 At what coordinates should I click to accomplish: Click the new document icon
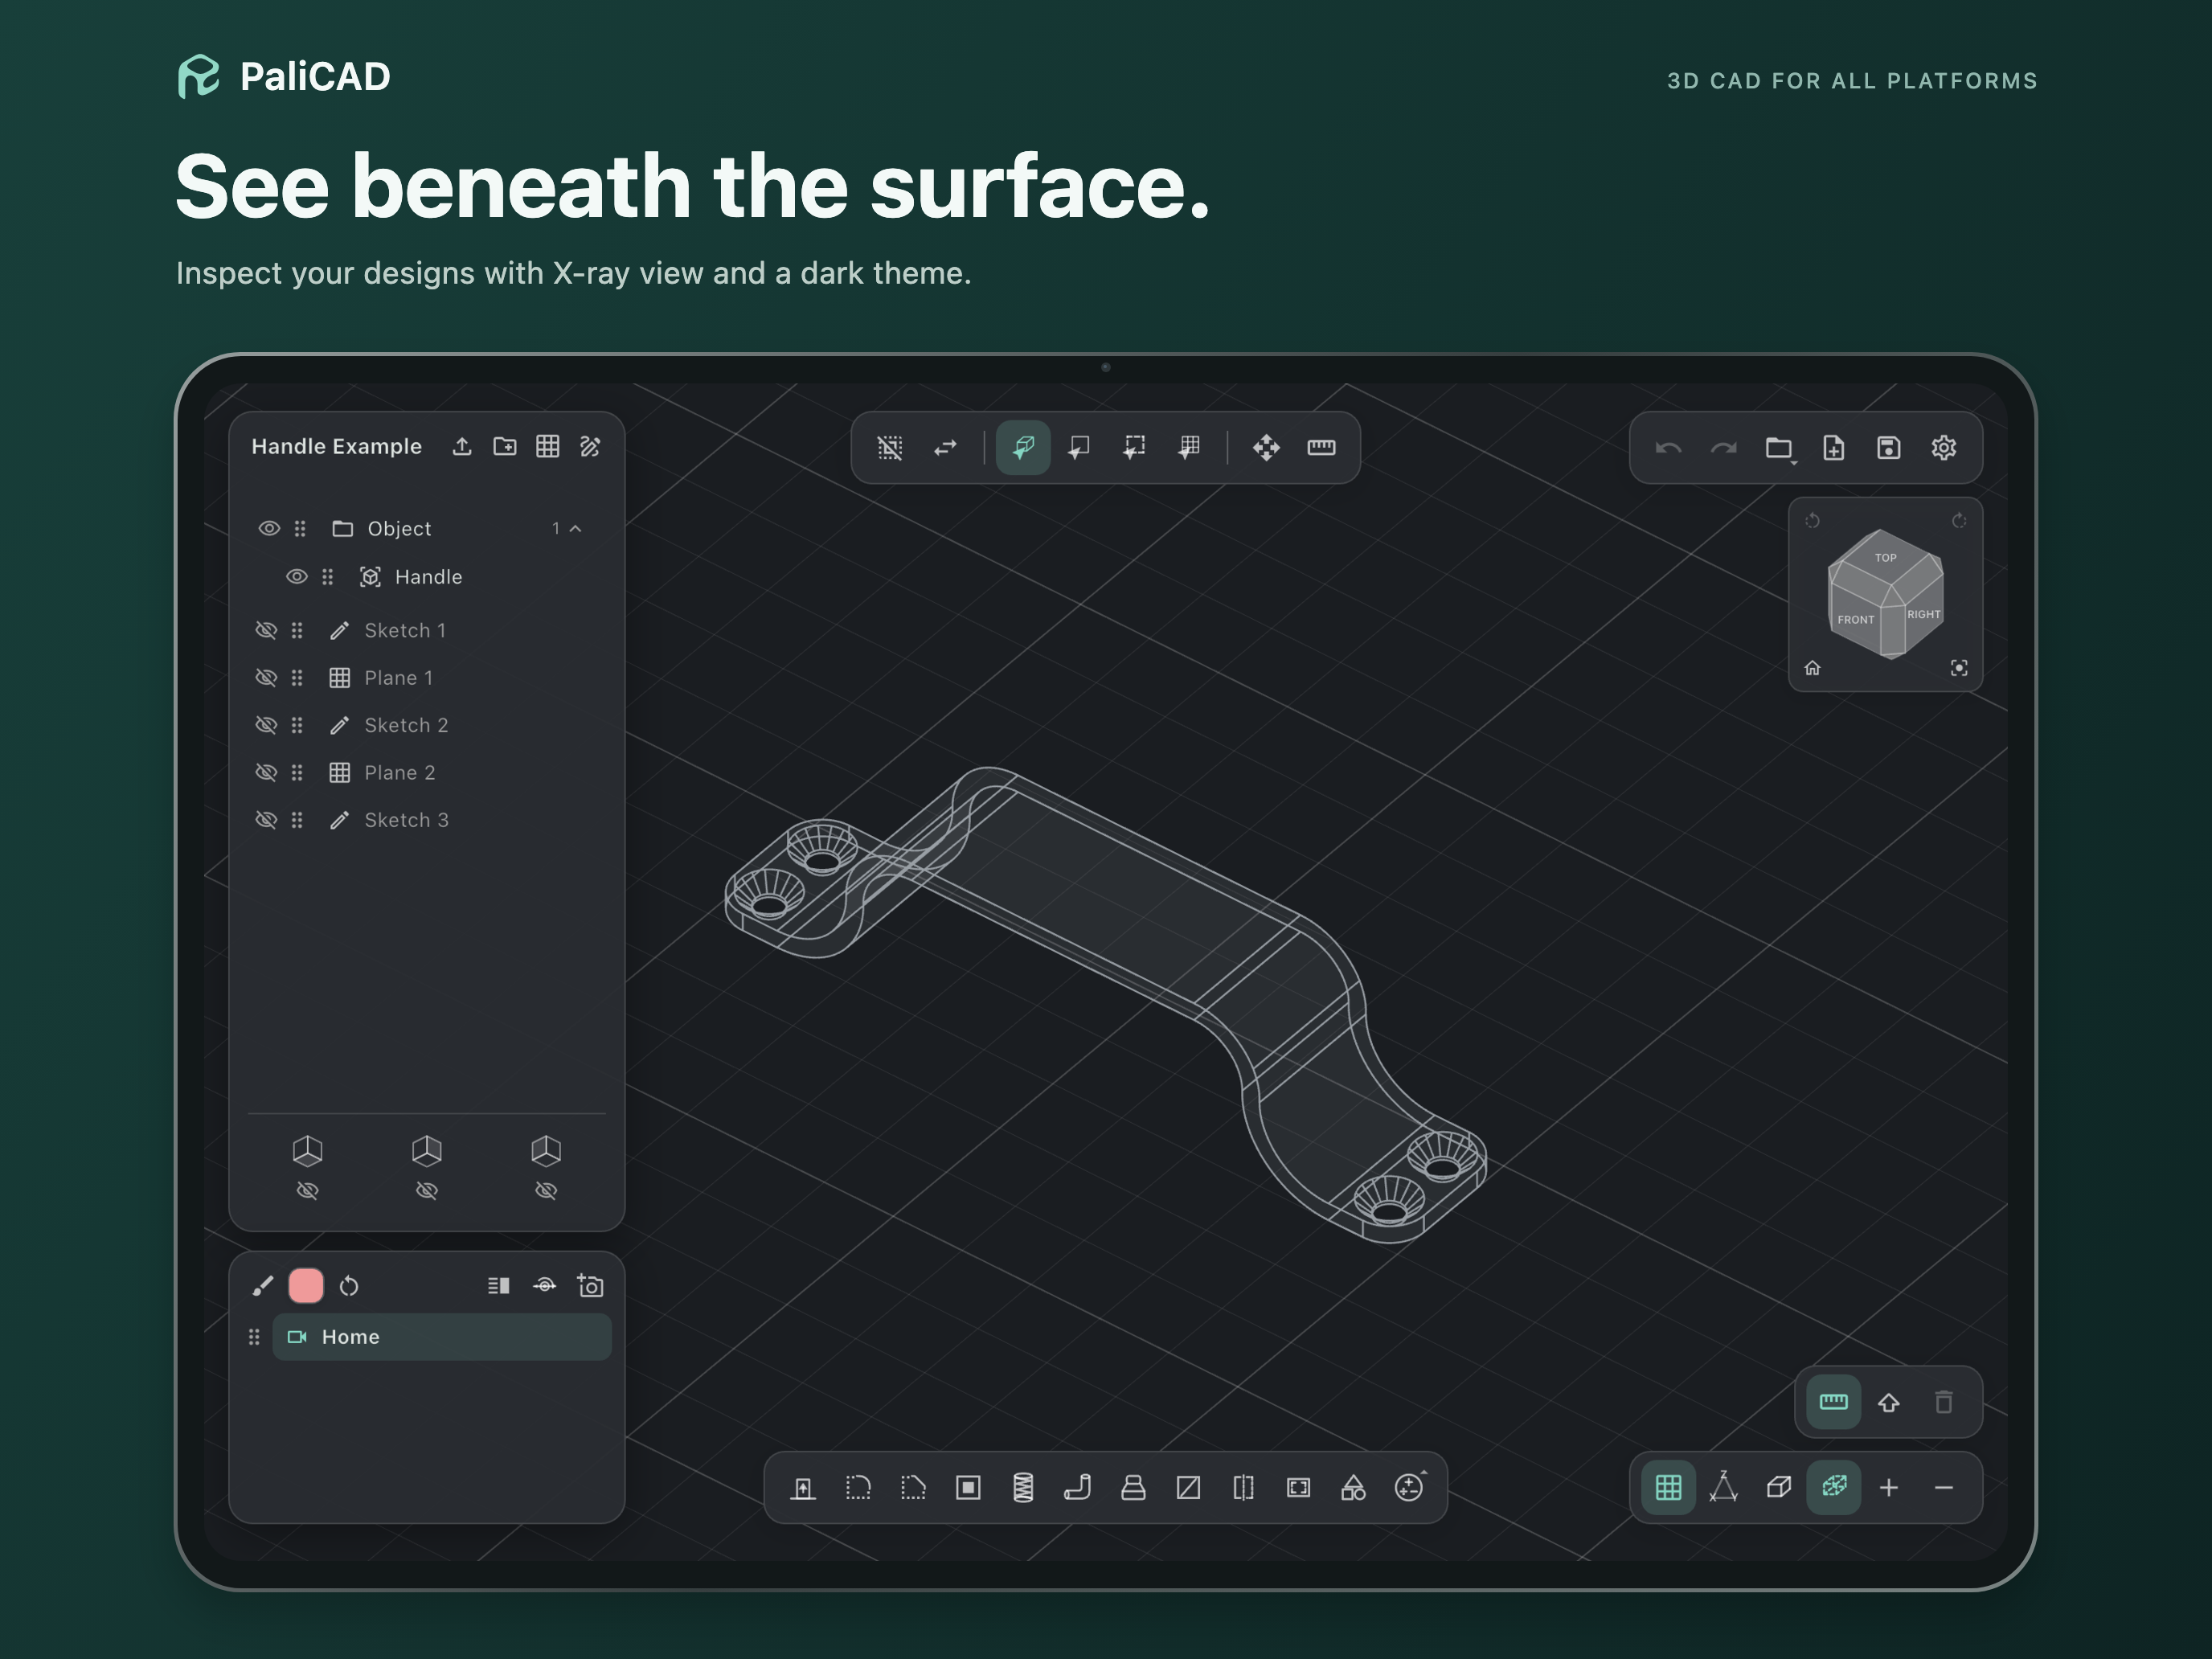pos(1833,447)
